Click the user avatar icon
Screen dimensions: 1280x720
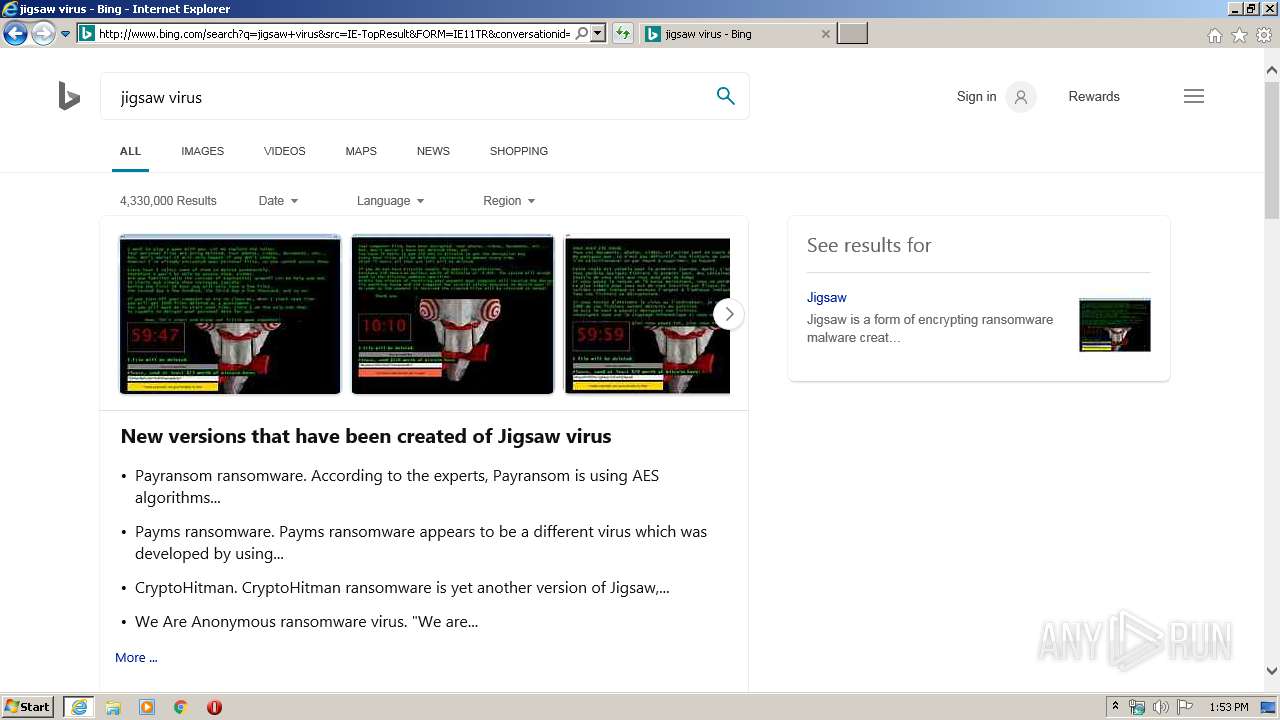tap(1020, 97)
